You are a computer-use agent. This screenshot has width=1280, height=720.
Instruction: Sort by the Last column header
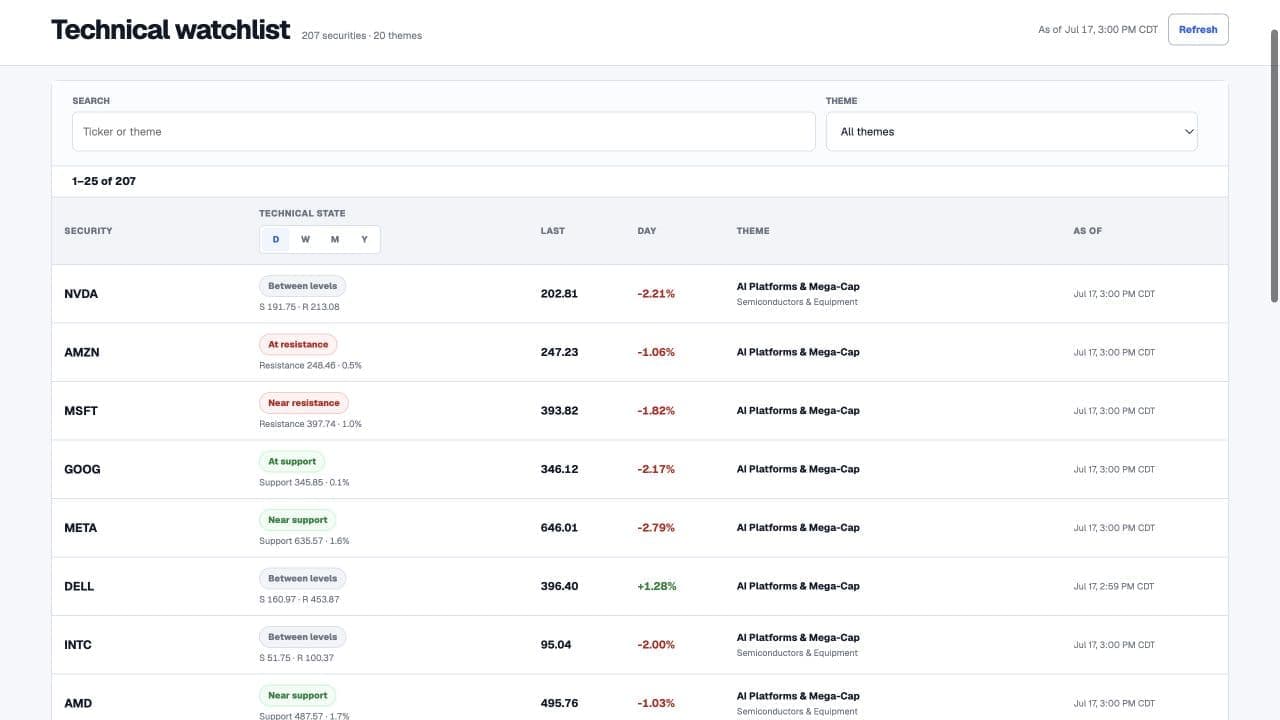tap(552, 231)
